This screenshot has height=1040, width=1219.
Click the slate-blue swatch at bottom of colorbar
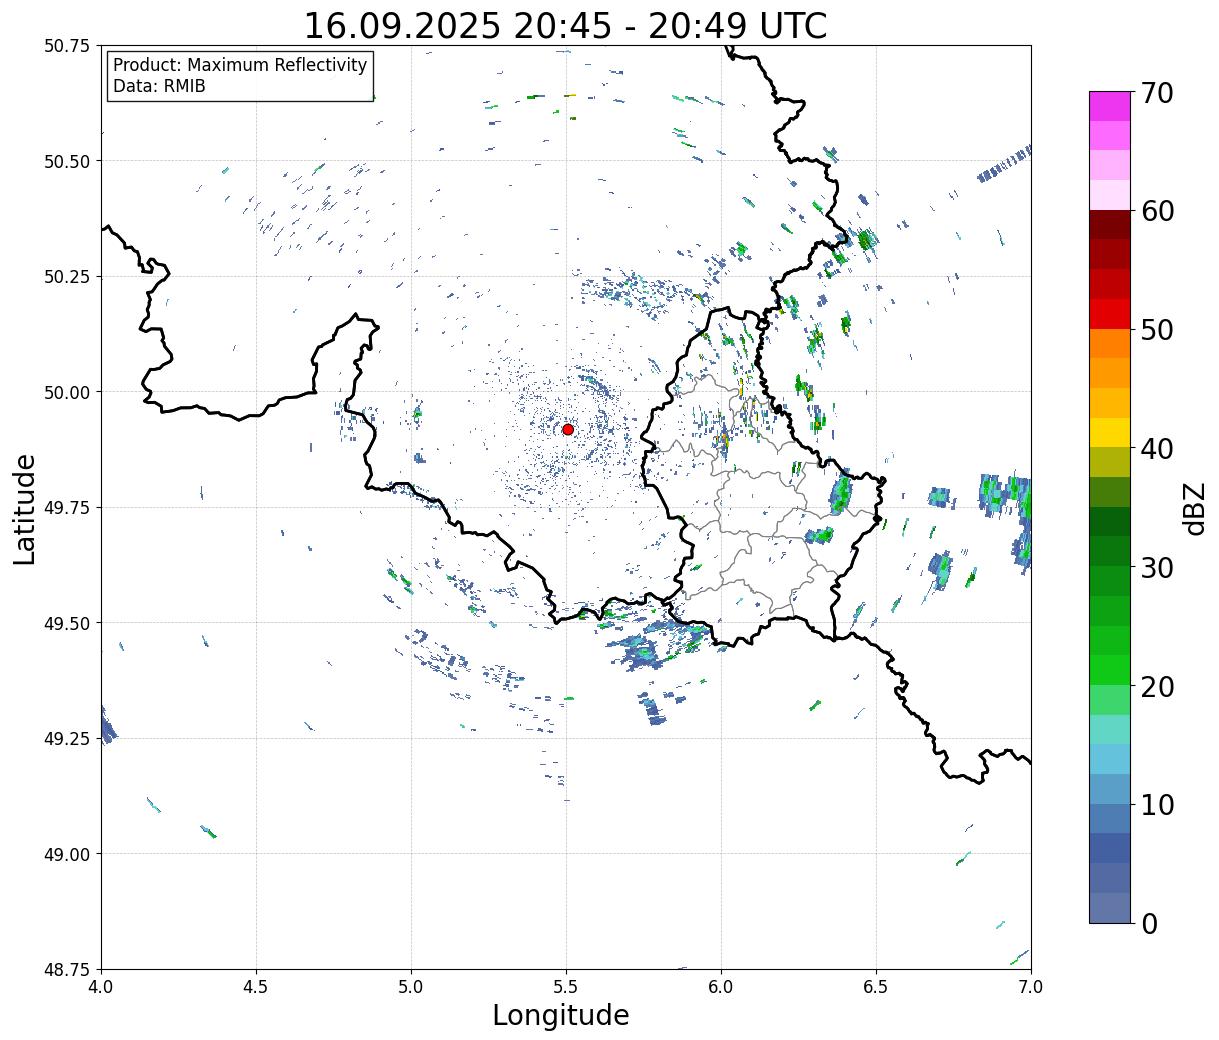[x=1110, y=908]
